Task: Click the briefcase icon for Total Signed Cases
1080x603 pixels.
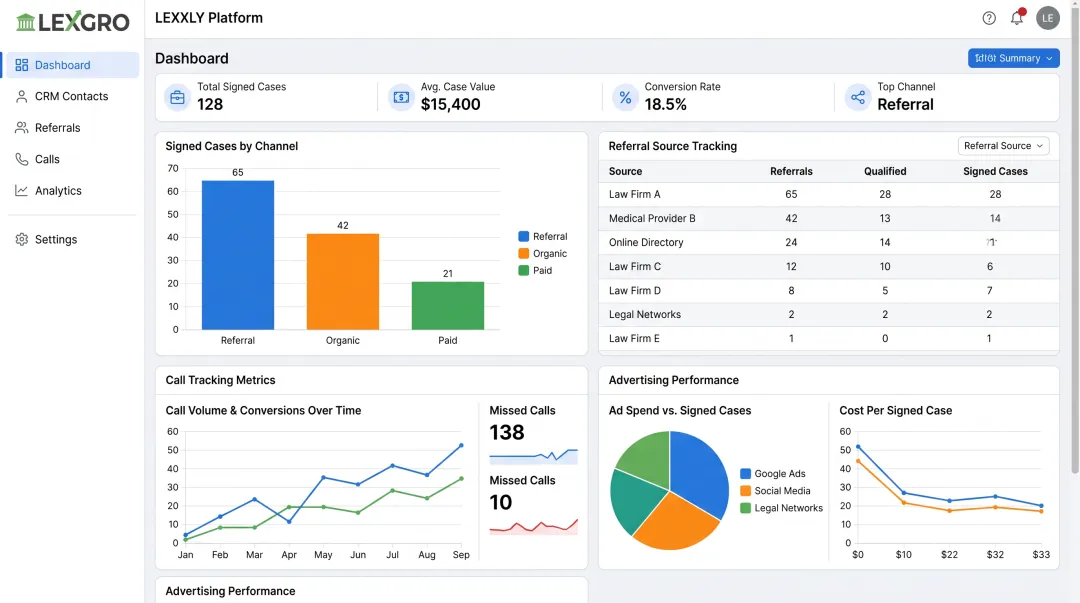Action: 177,97
